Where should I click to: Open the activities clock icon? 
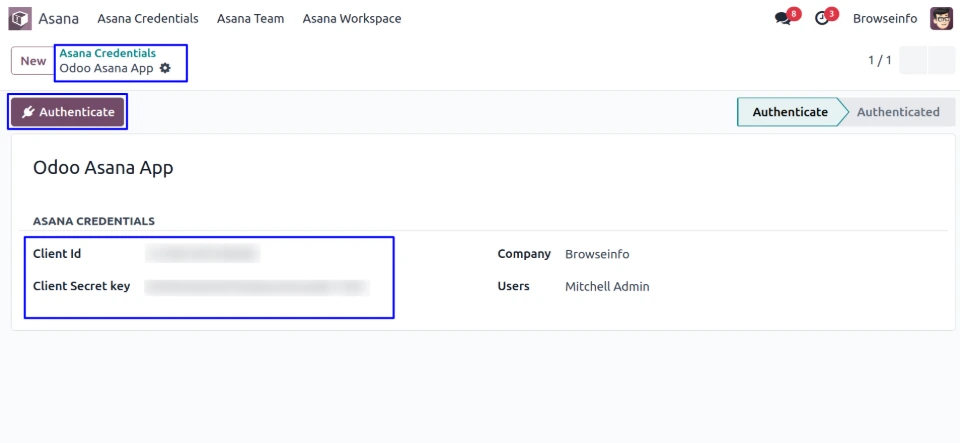coord(822,18)
